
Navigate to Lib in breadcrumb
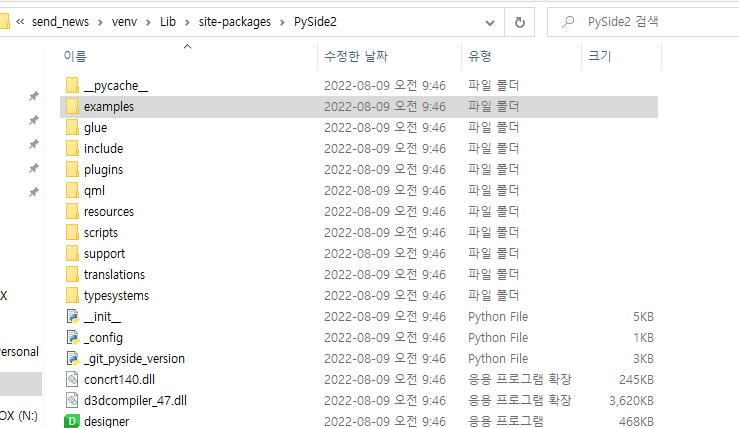(168, 22)
